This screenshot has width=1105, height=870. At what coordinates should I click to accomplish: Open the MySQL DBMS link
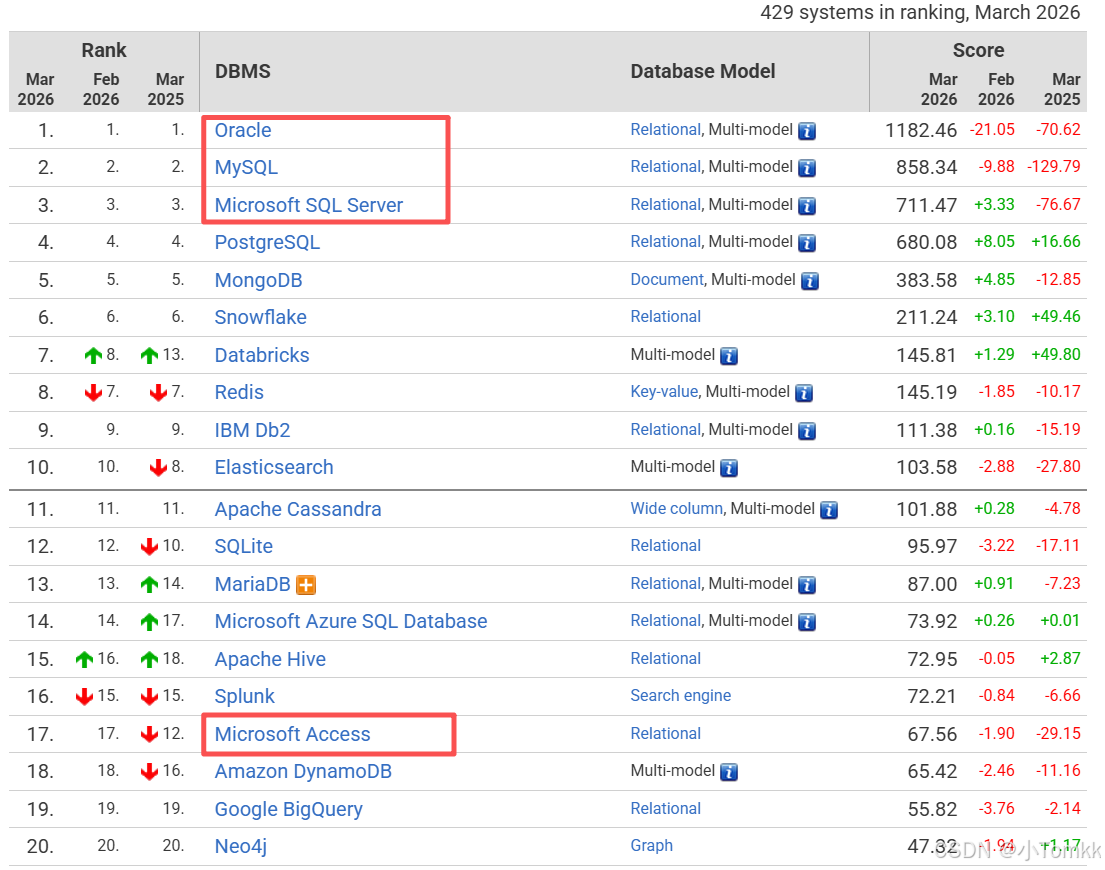pyautogui.click(x=246, y=168)
